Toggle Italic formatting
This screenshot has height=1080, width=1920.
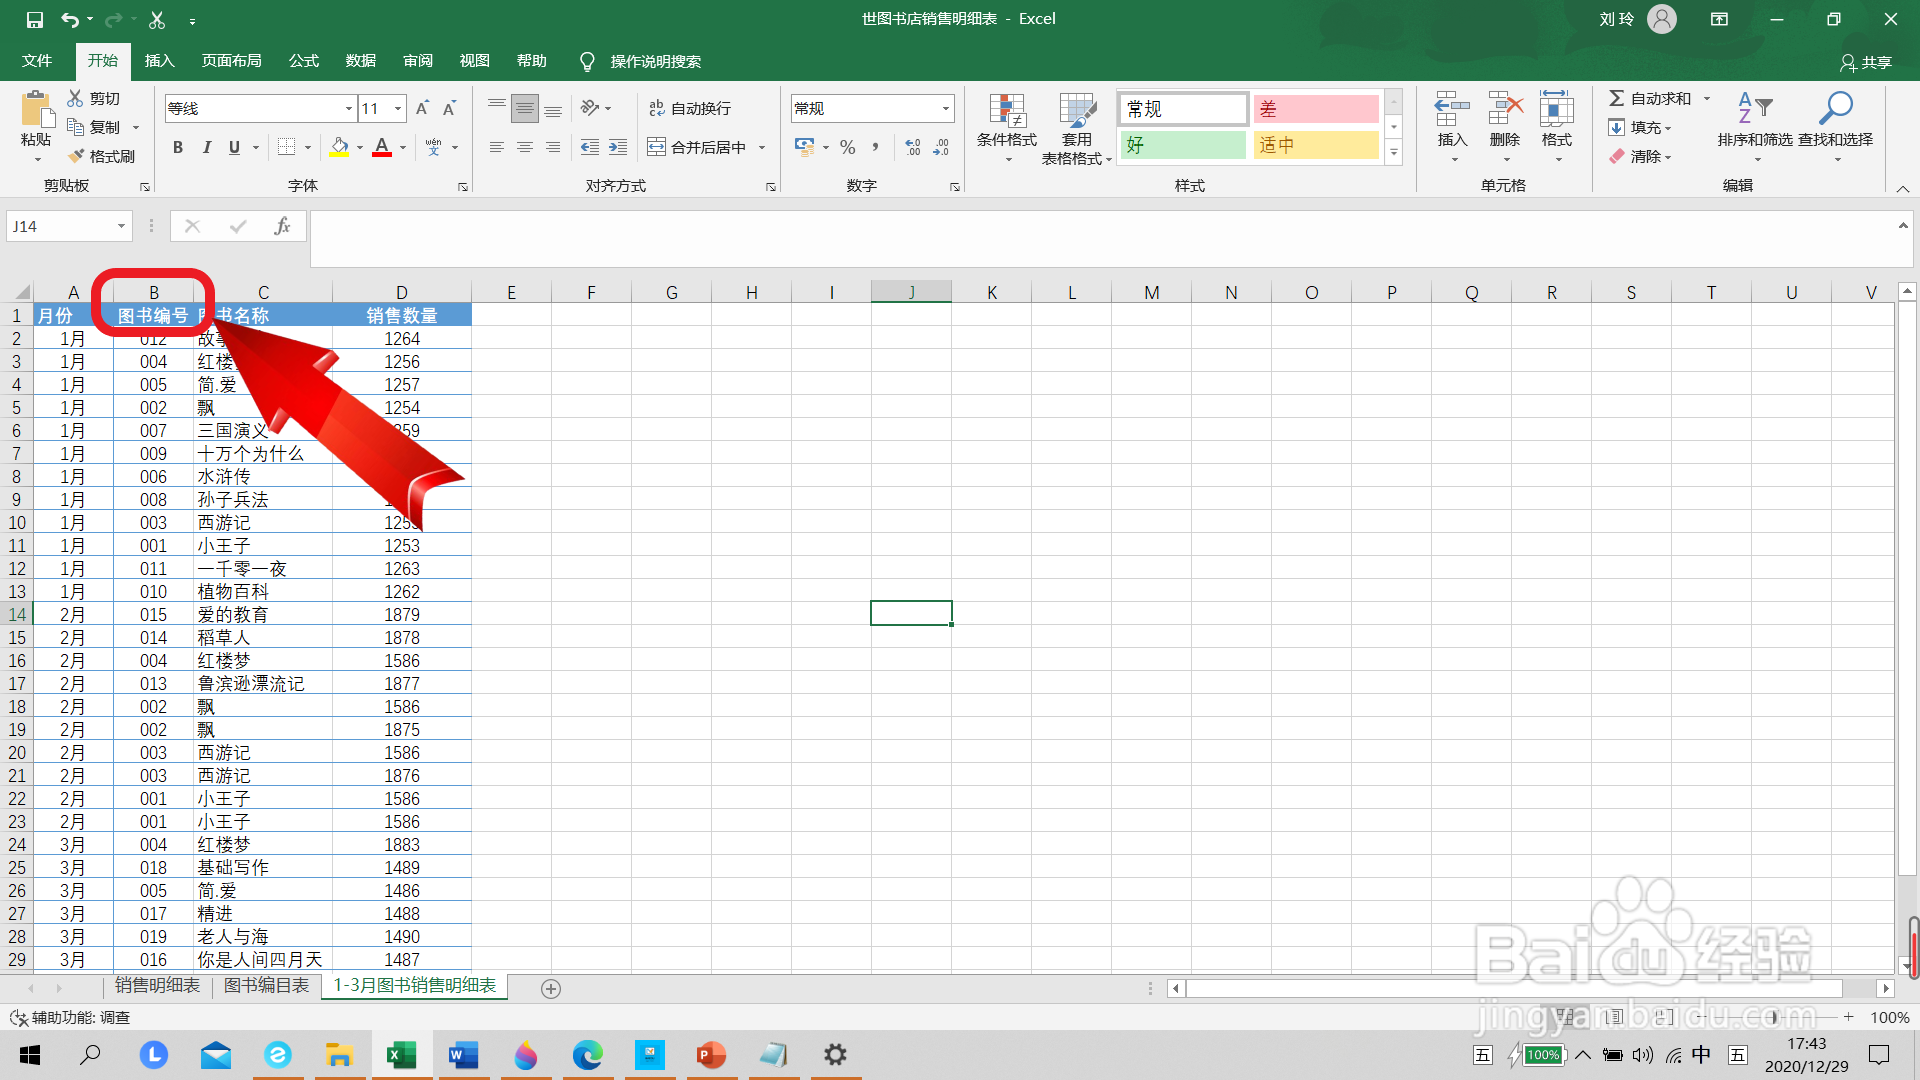coord(206,147)
